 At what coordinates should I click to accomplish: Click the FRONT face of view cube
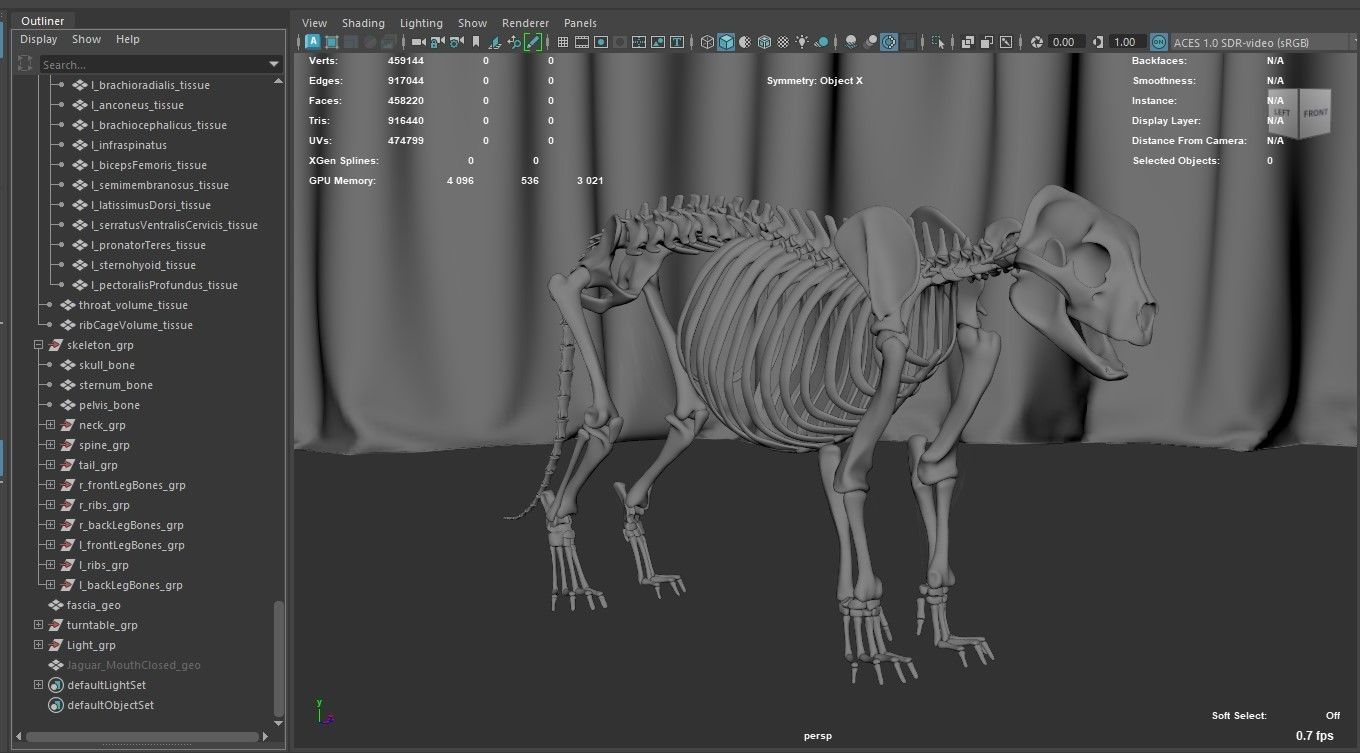pyautogui.click(x=1316, y=114)
